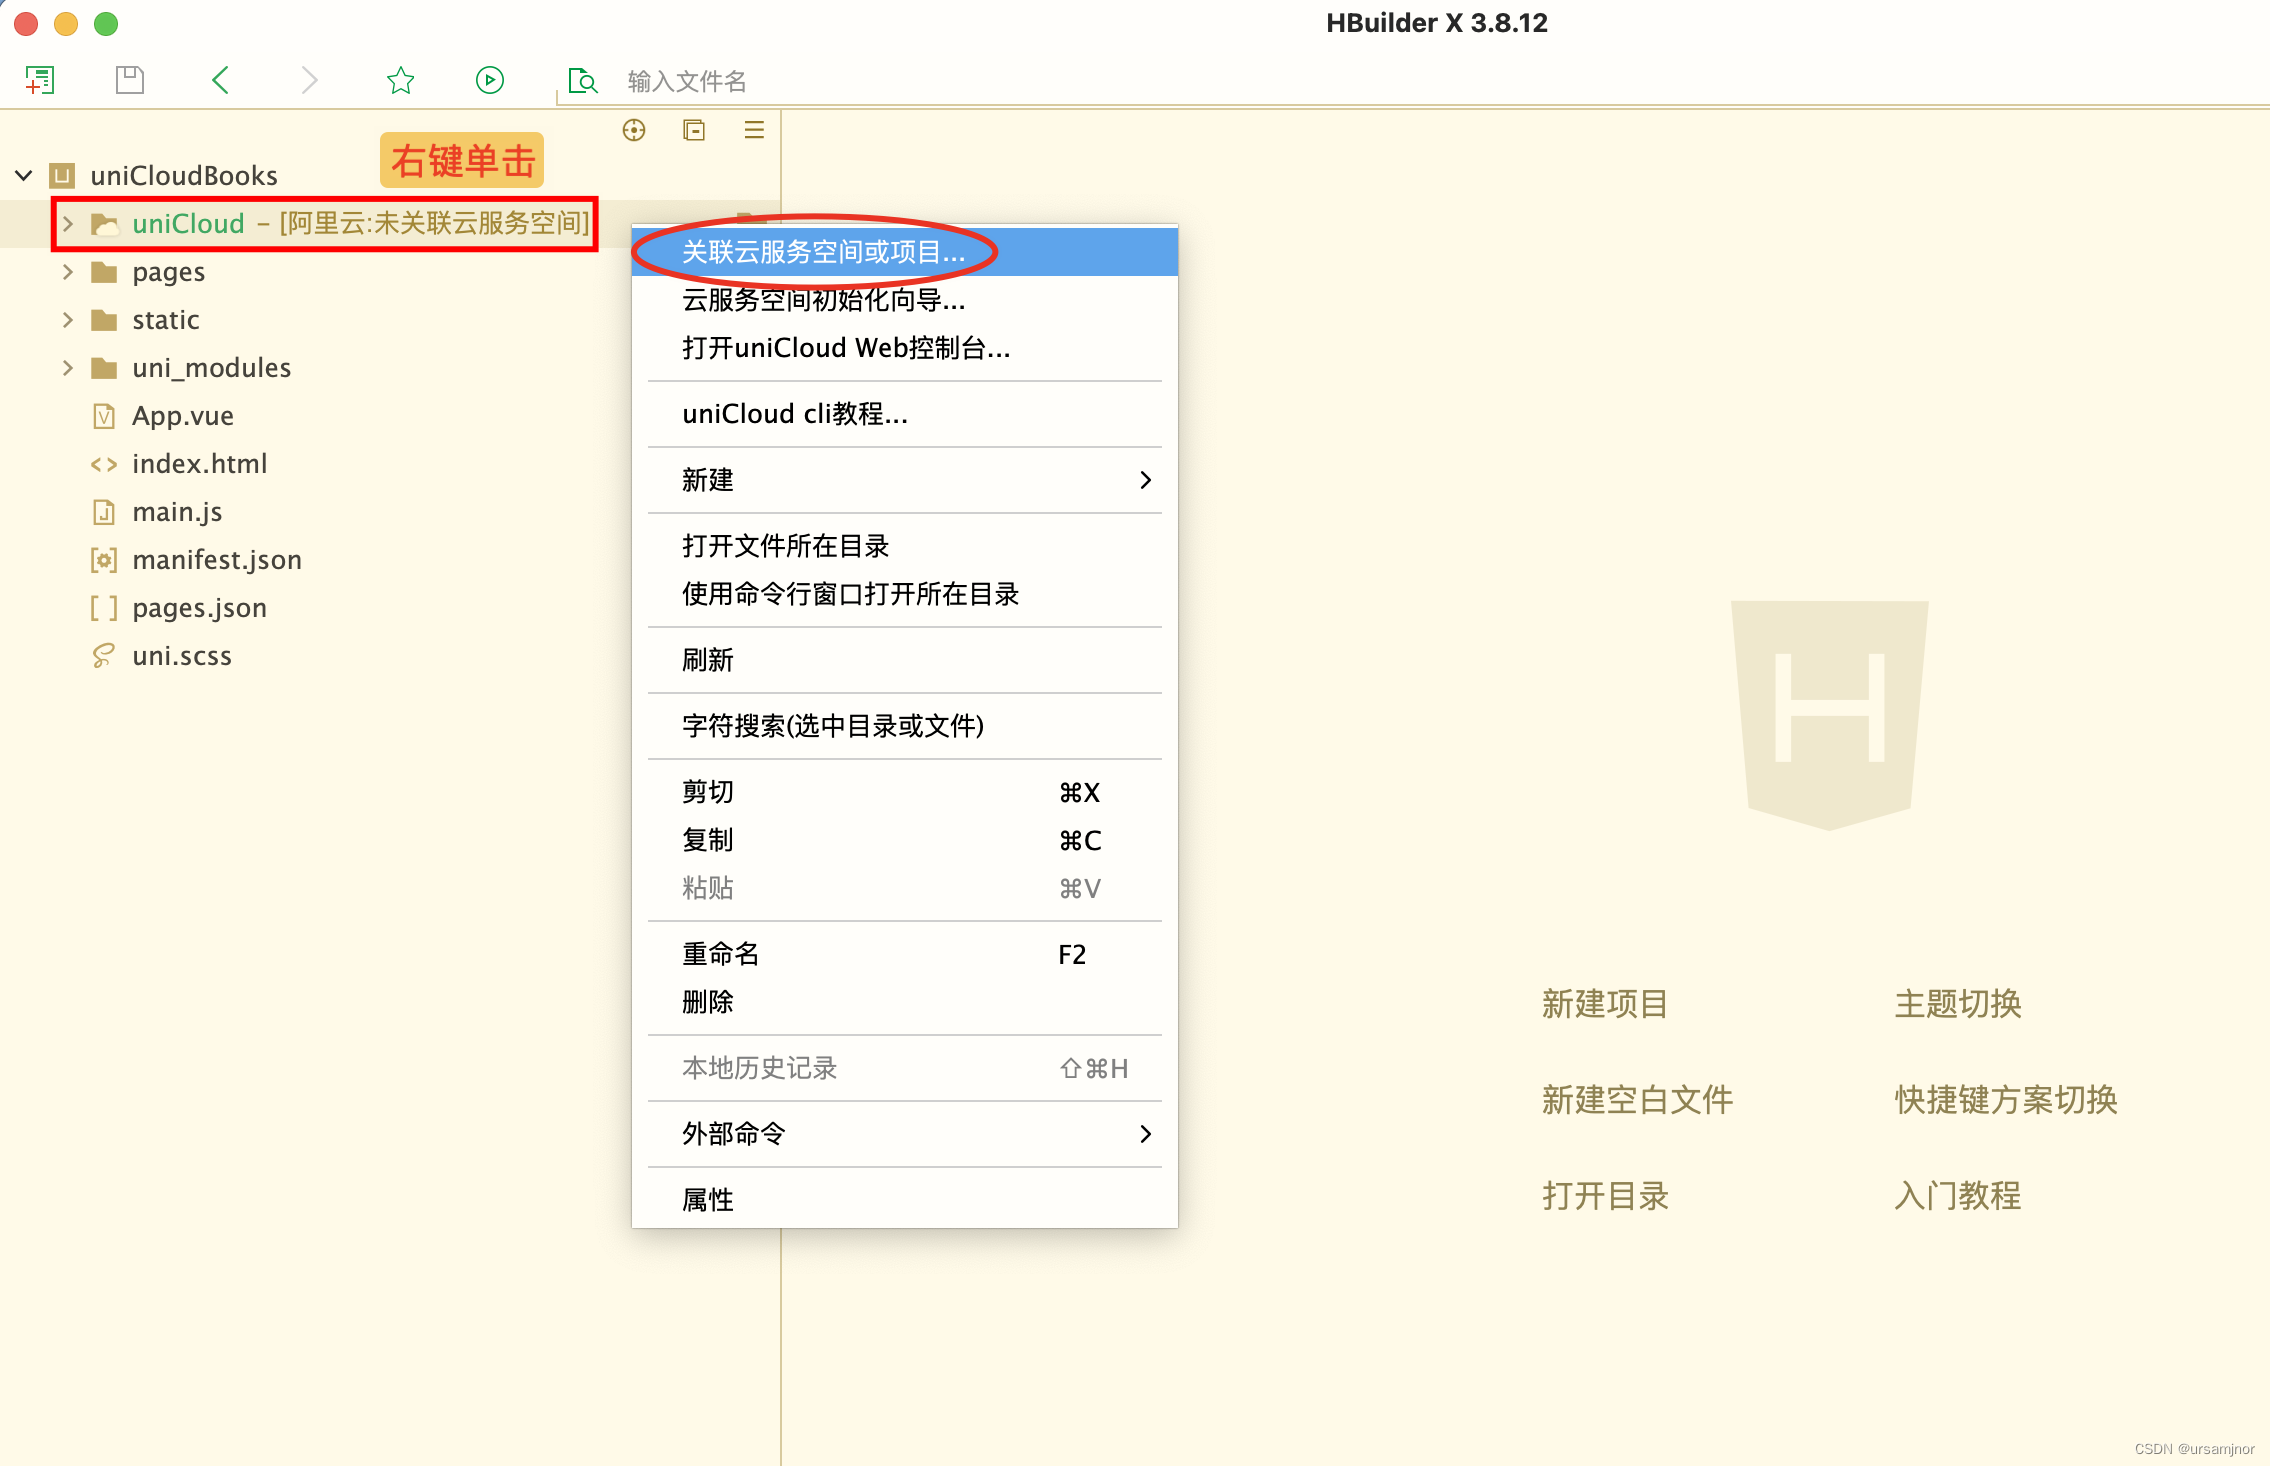Click the pages folder icon
This screenshot has width=2270, height=1466.
pos(104,271)
